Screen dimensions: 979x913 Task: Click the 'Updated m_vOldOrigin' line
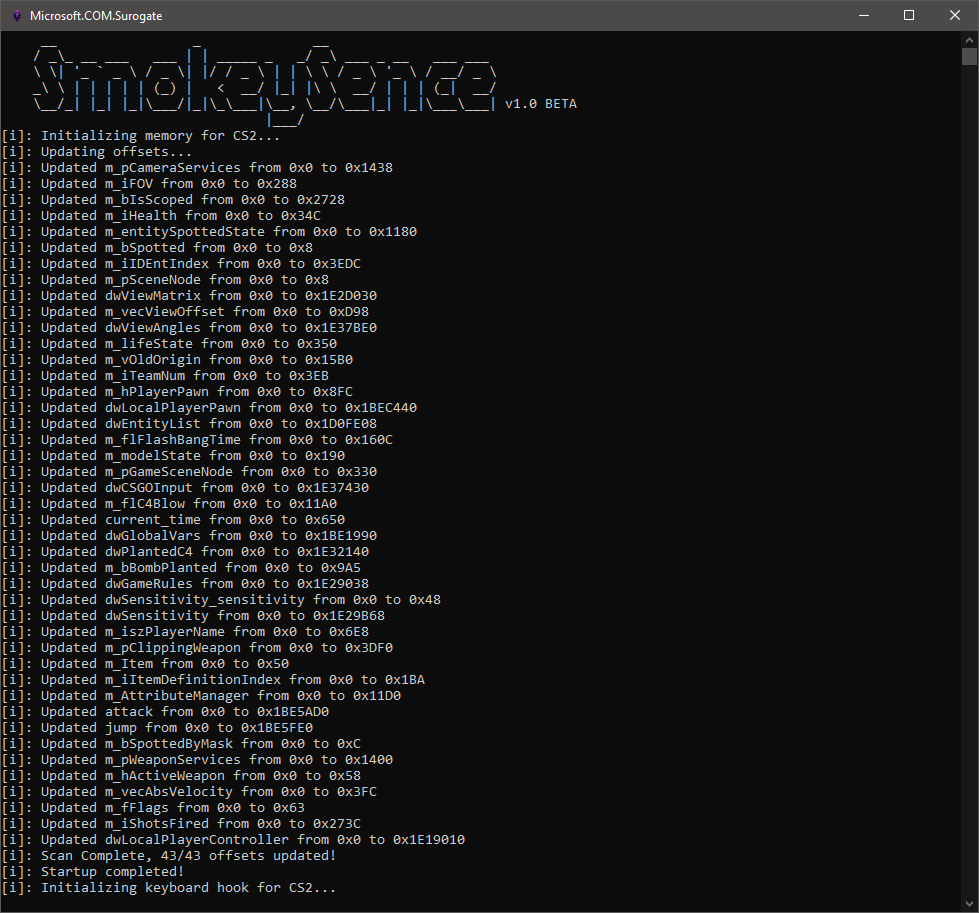tap(177, 360)
